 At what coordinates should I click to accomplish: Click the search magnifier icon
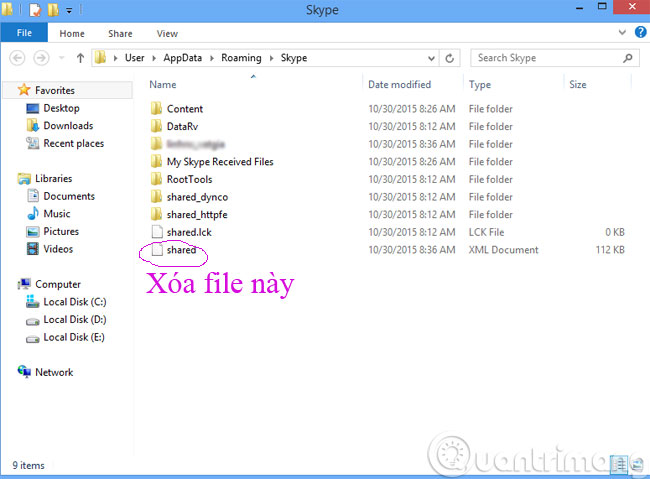tap(628, 58)
